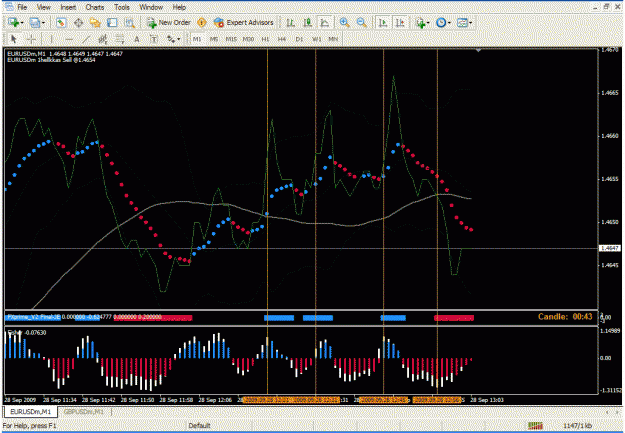This screenshot has height=433, width=625.
Task: Select the Horizontal Line drawing tool
Action: [x=69, y=39]
